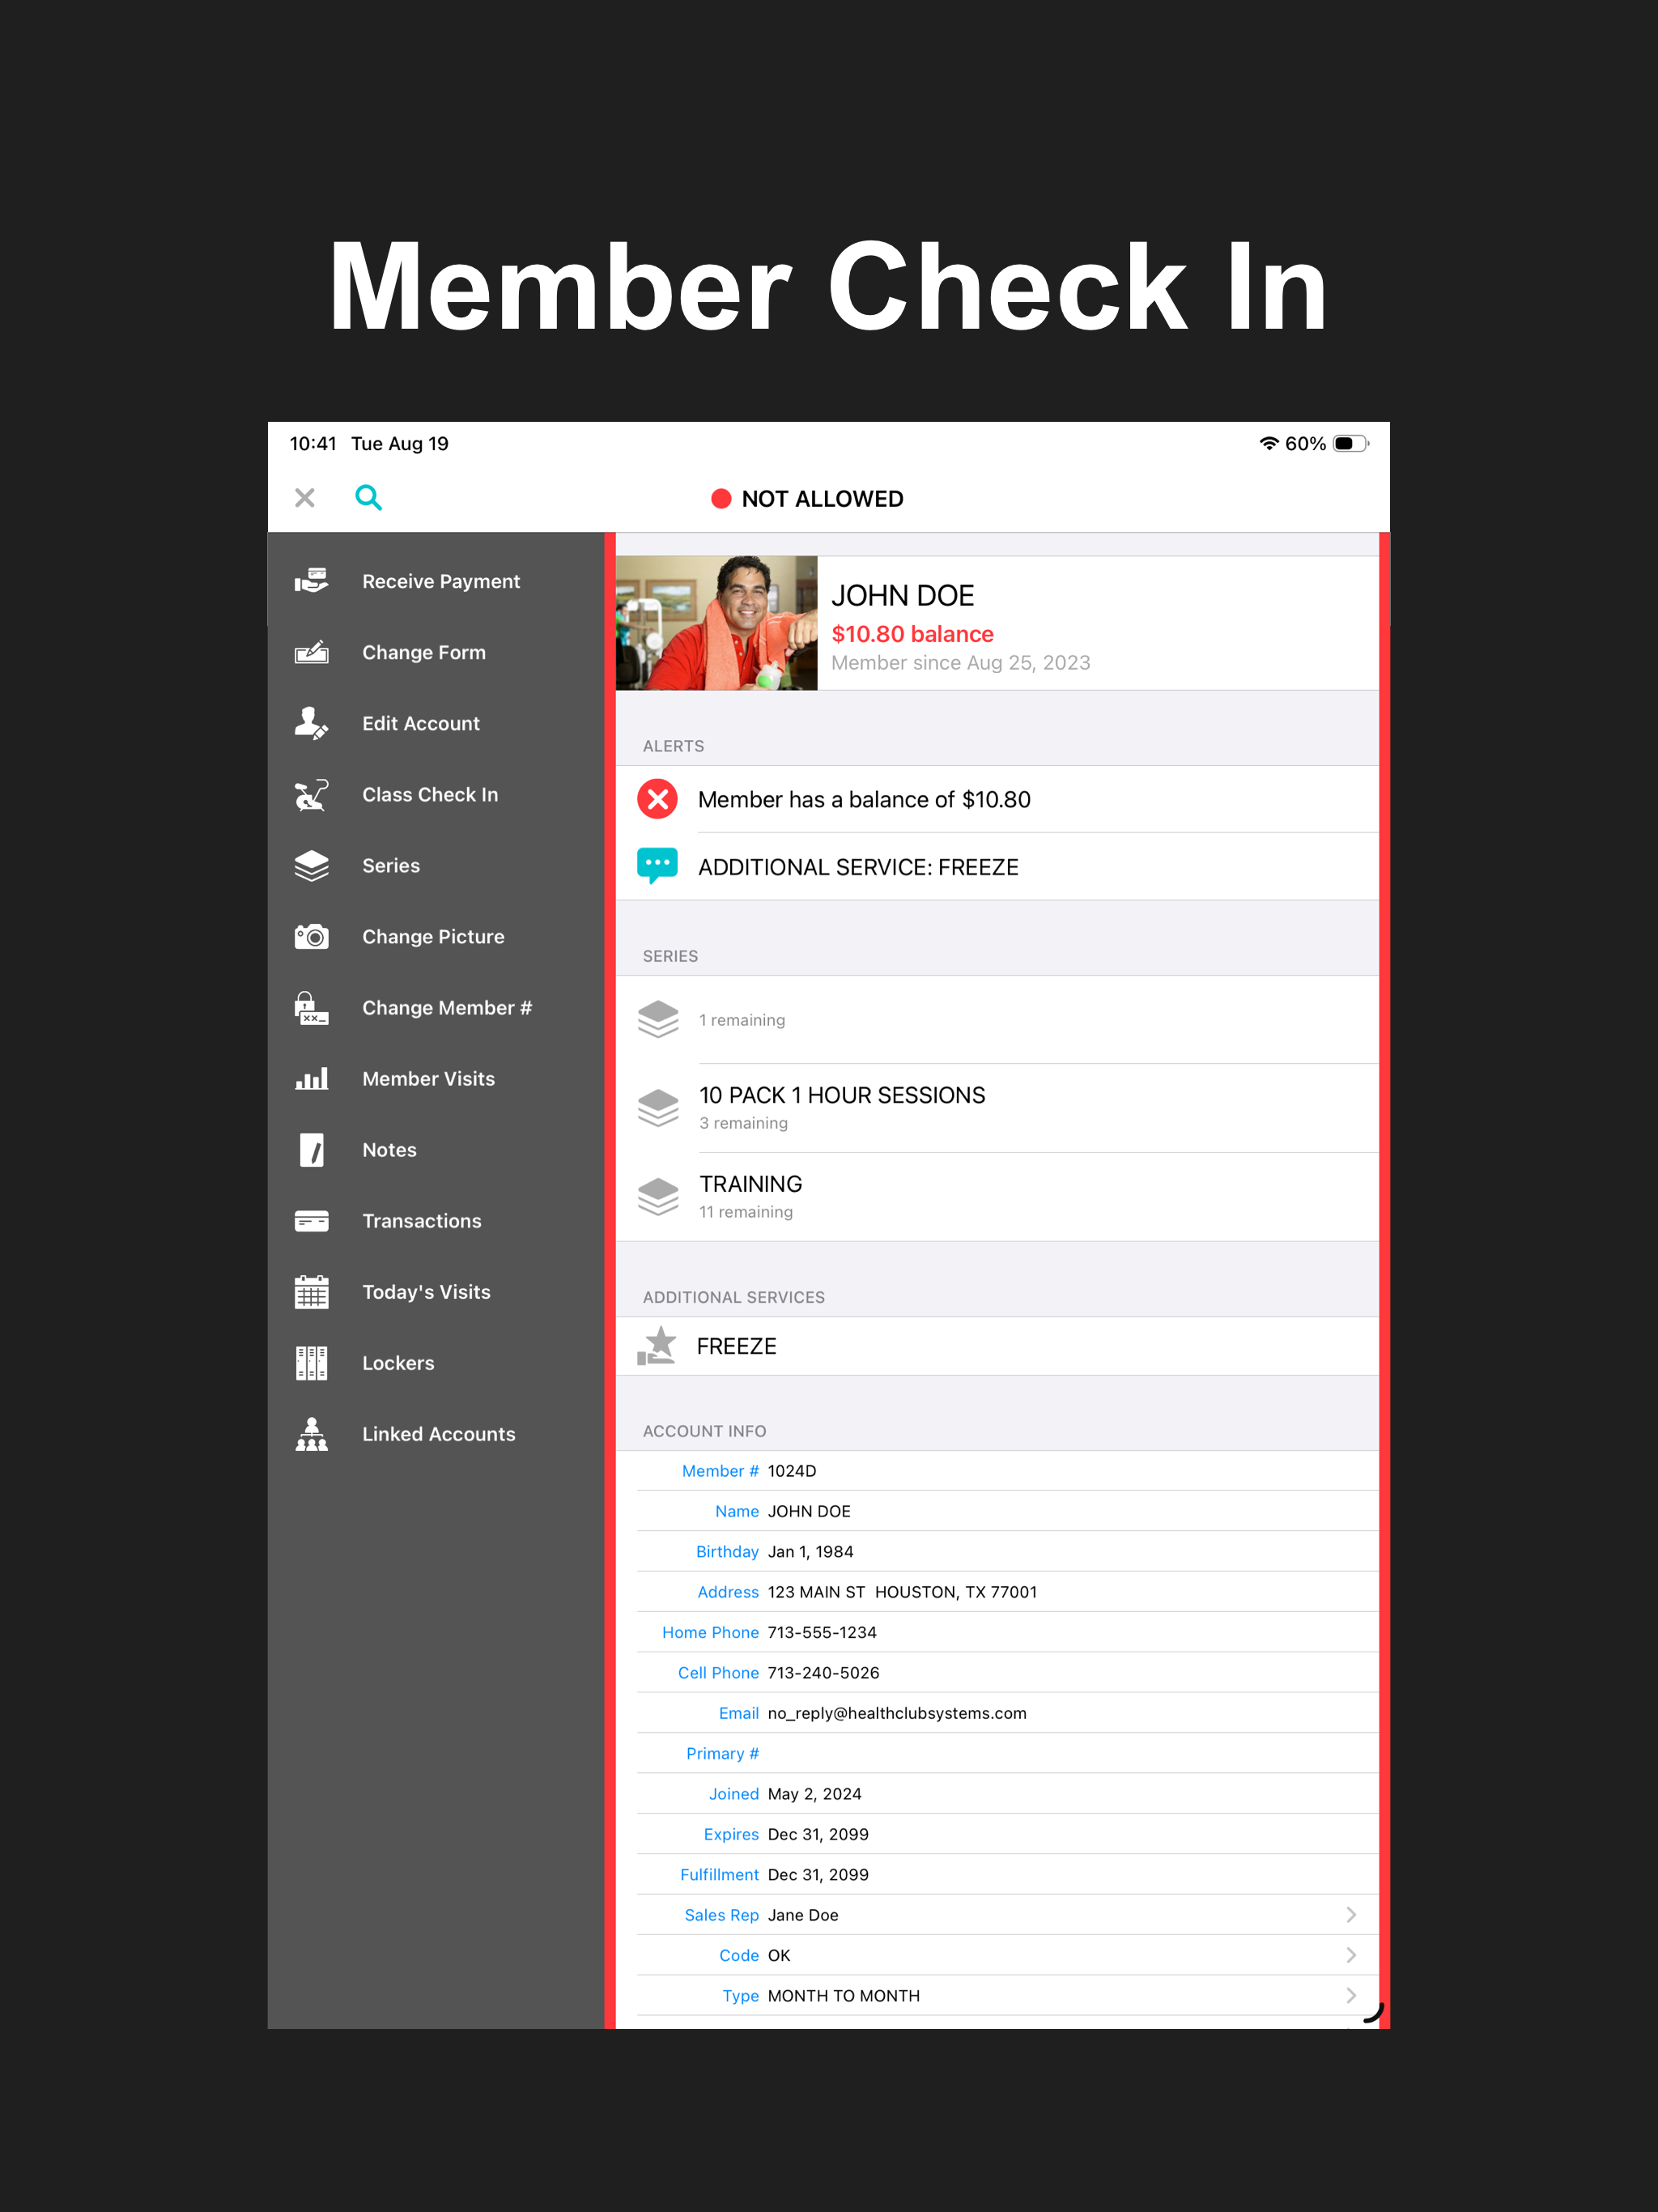Open Lockers from the sidebar
Screen dimensions: 1658x2212
pos(436,1362)
